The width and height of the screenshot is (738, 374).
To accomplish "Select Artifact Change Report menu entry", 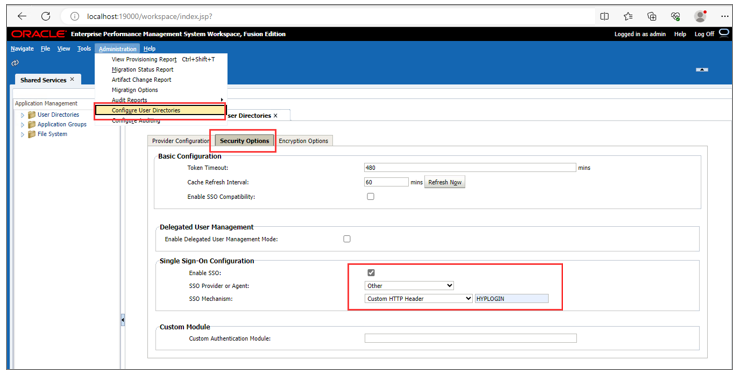I will 161,80.
